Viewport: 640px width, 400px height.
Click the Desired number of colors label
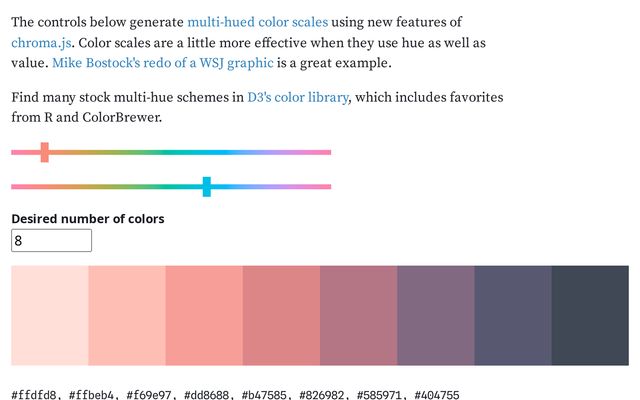coord(88,219)
